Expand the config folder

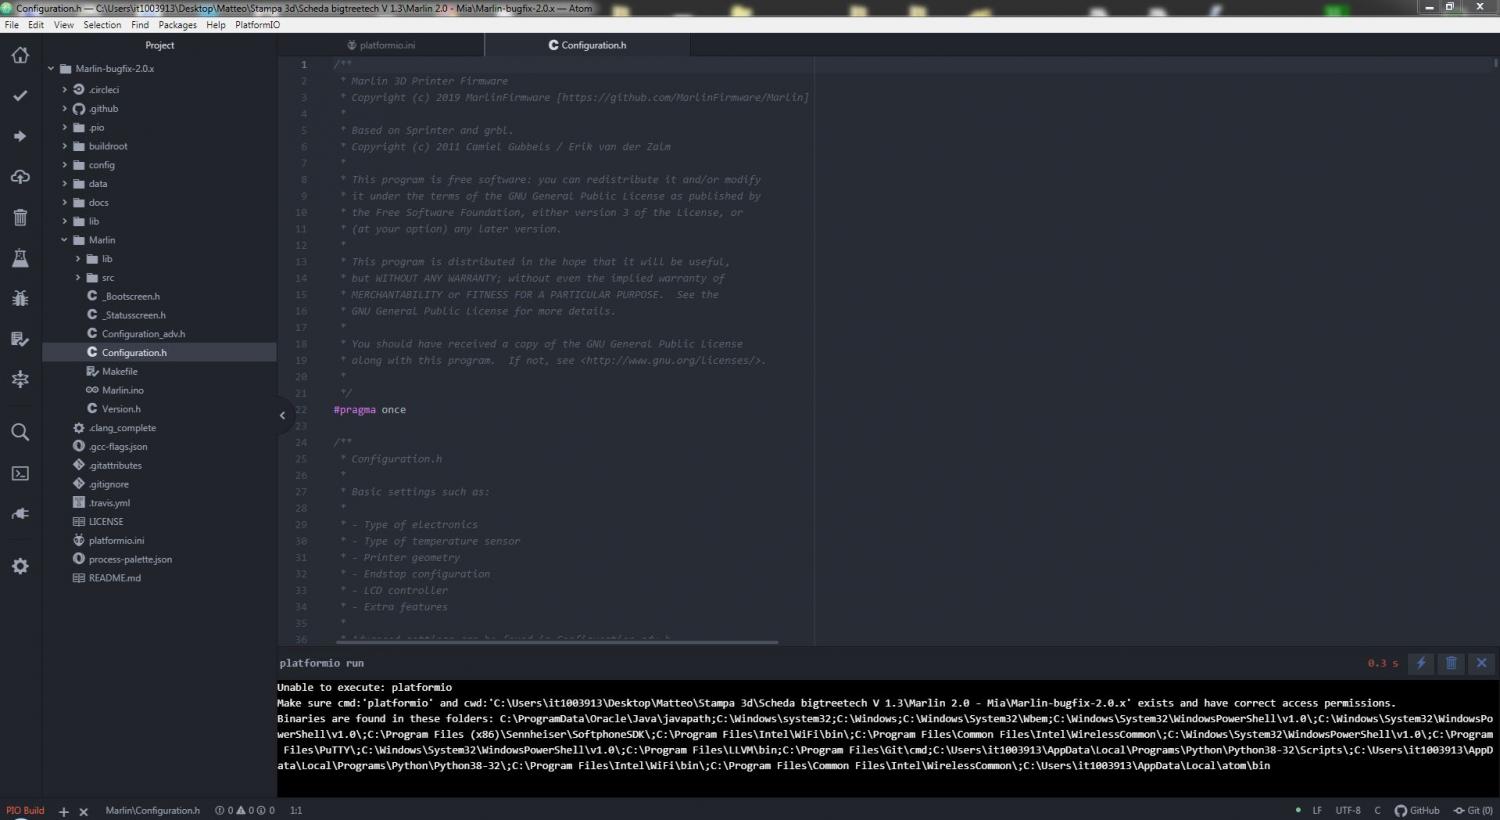(x=65, y=165)
